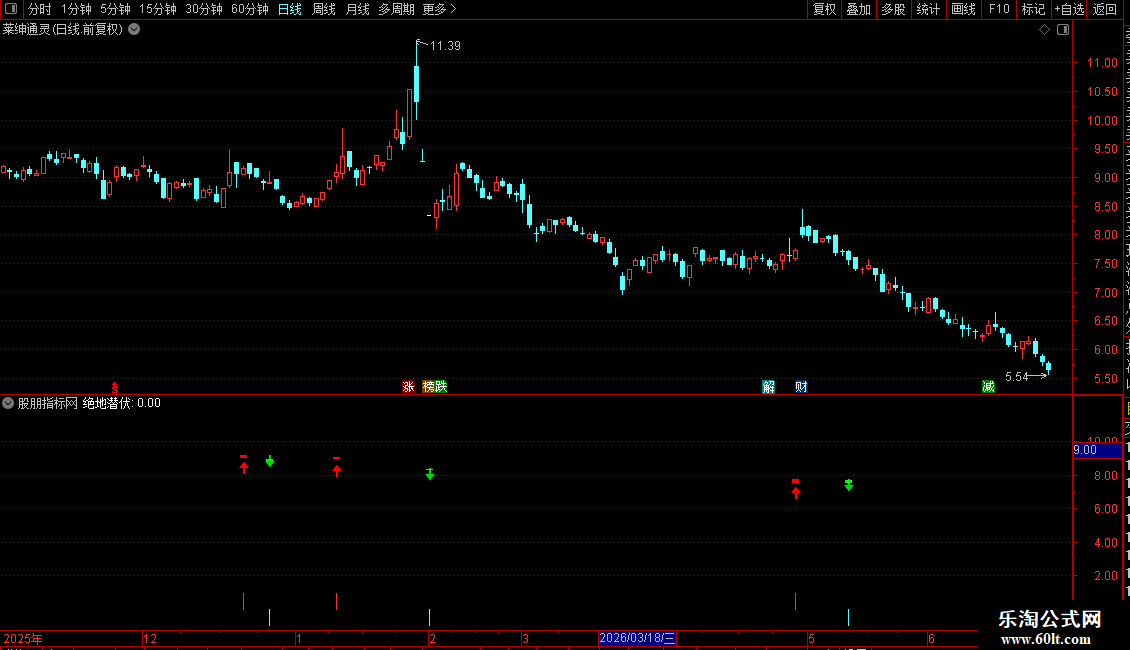Viewport: 1130px width, 650px height.
Task: Select the 60分钟 period tab
Action: point(249,9)
